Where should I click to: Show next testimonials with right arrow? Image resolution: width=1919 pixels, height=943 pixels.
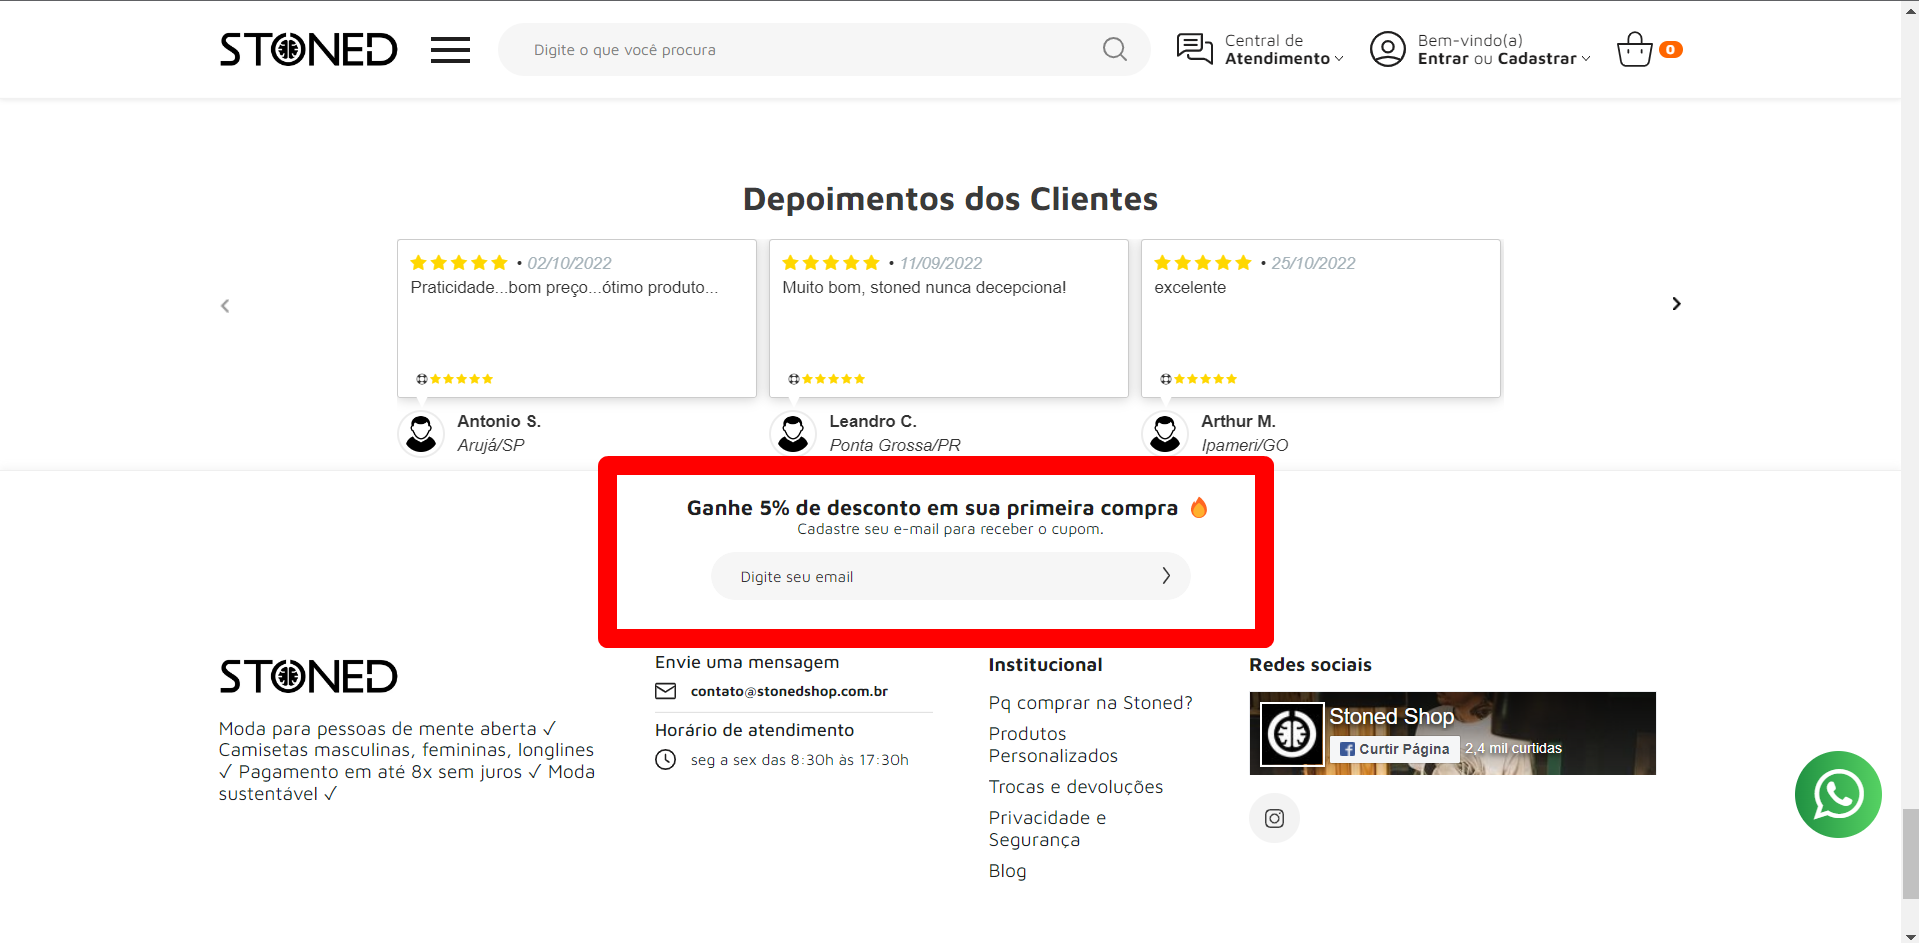(x=1676, y=303)
